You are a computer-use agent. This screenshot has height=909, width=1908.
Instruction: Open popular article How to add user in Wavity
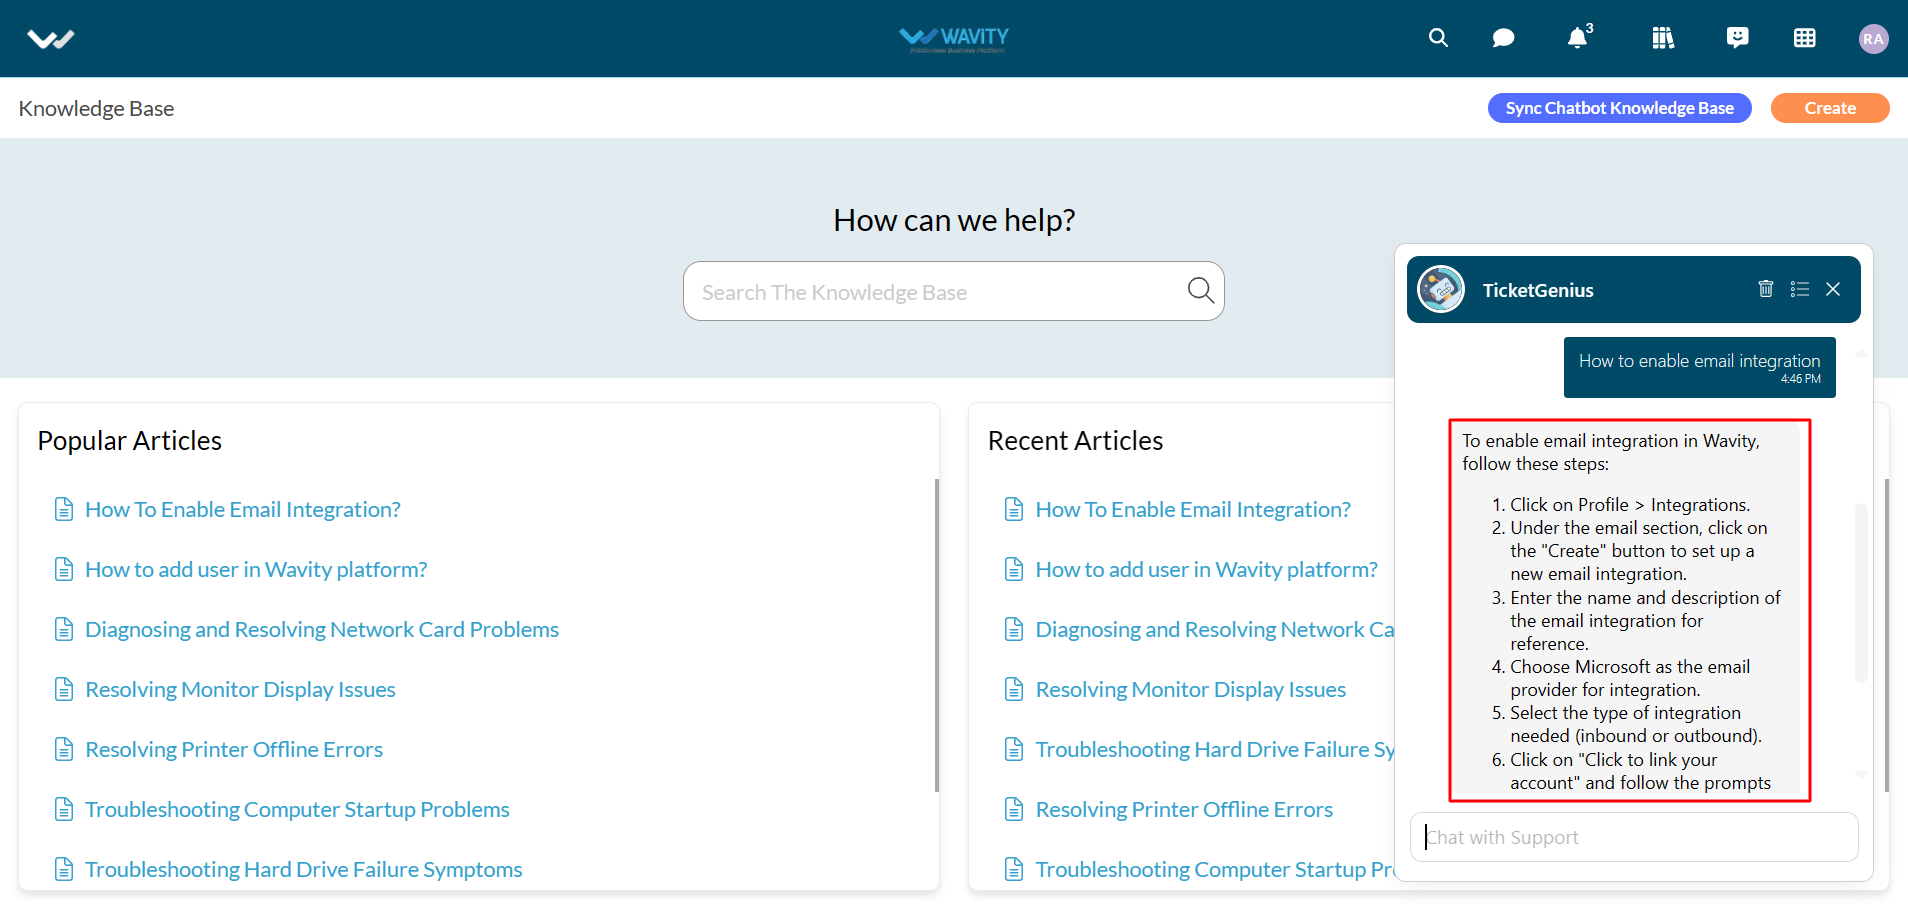click(256, 569)
